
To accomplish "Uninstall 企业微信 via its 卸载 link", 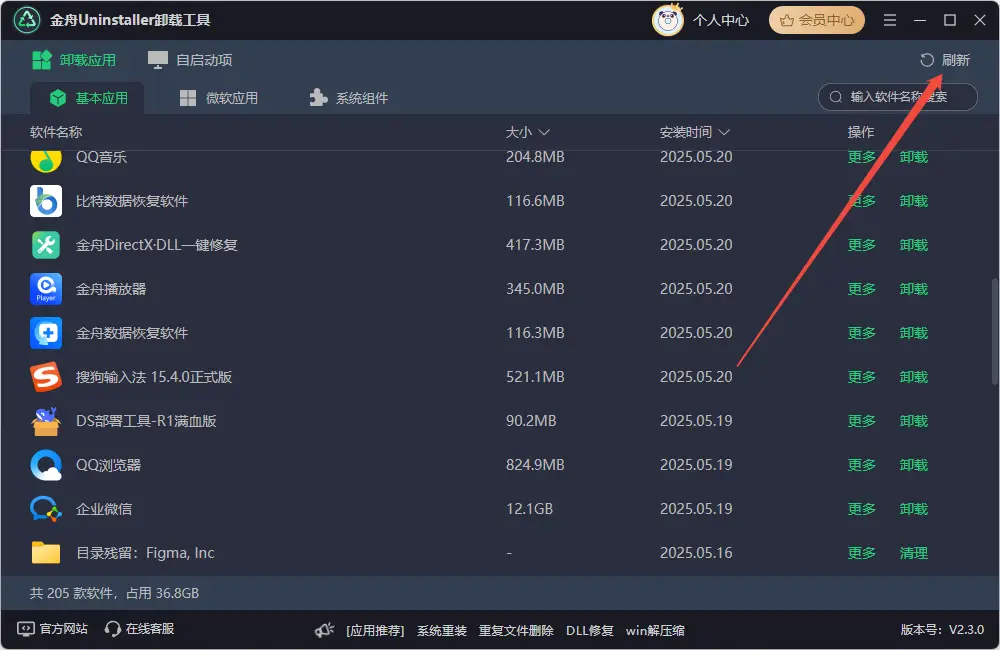I will click(913, 508).
